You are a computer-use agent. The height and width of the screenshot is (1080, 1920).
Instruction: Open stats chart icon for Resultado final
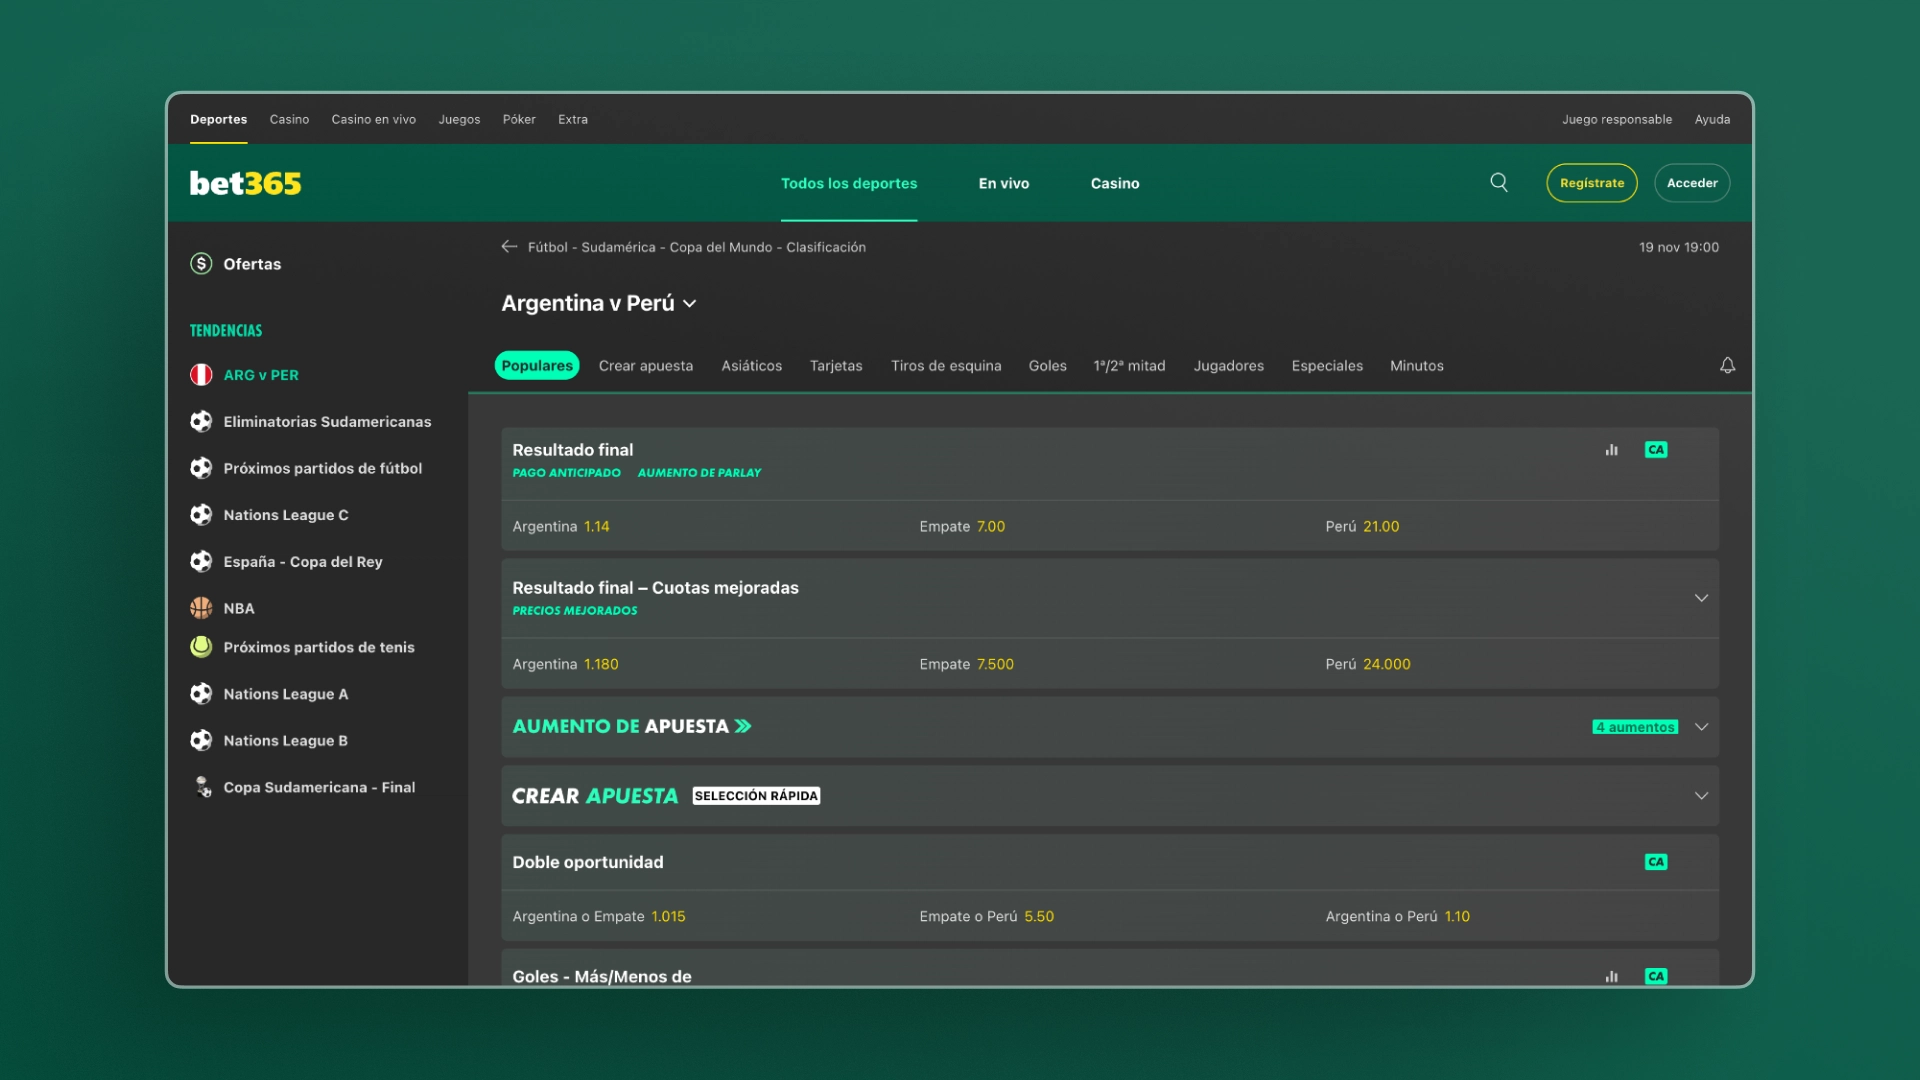[x=1611, y=450]
